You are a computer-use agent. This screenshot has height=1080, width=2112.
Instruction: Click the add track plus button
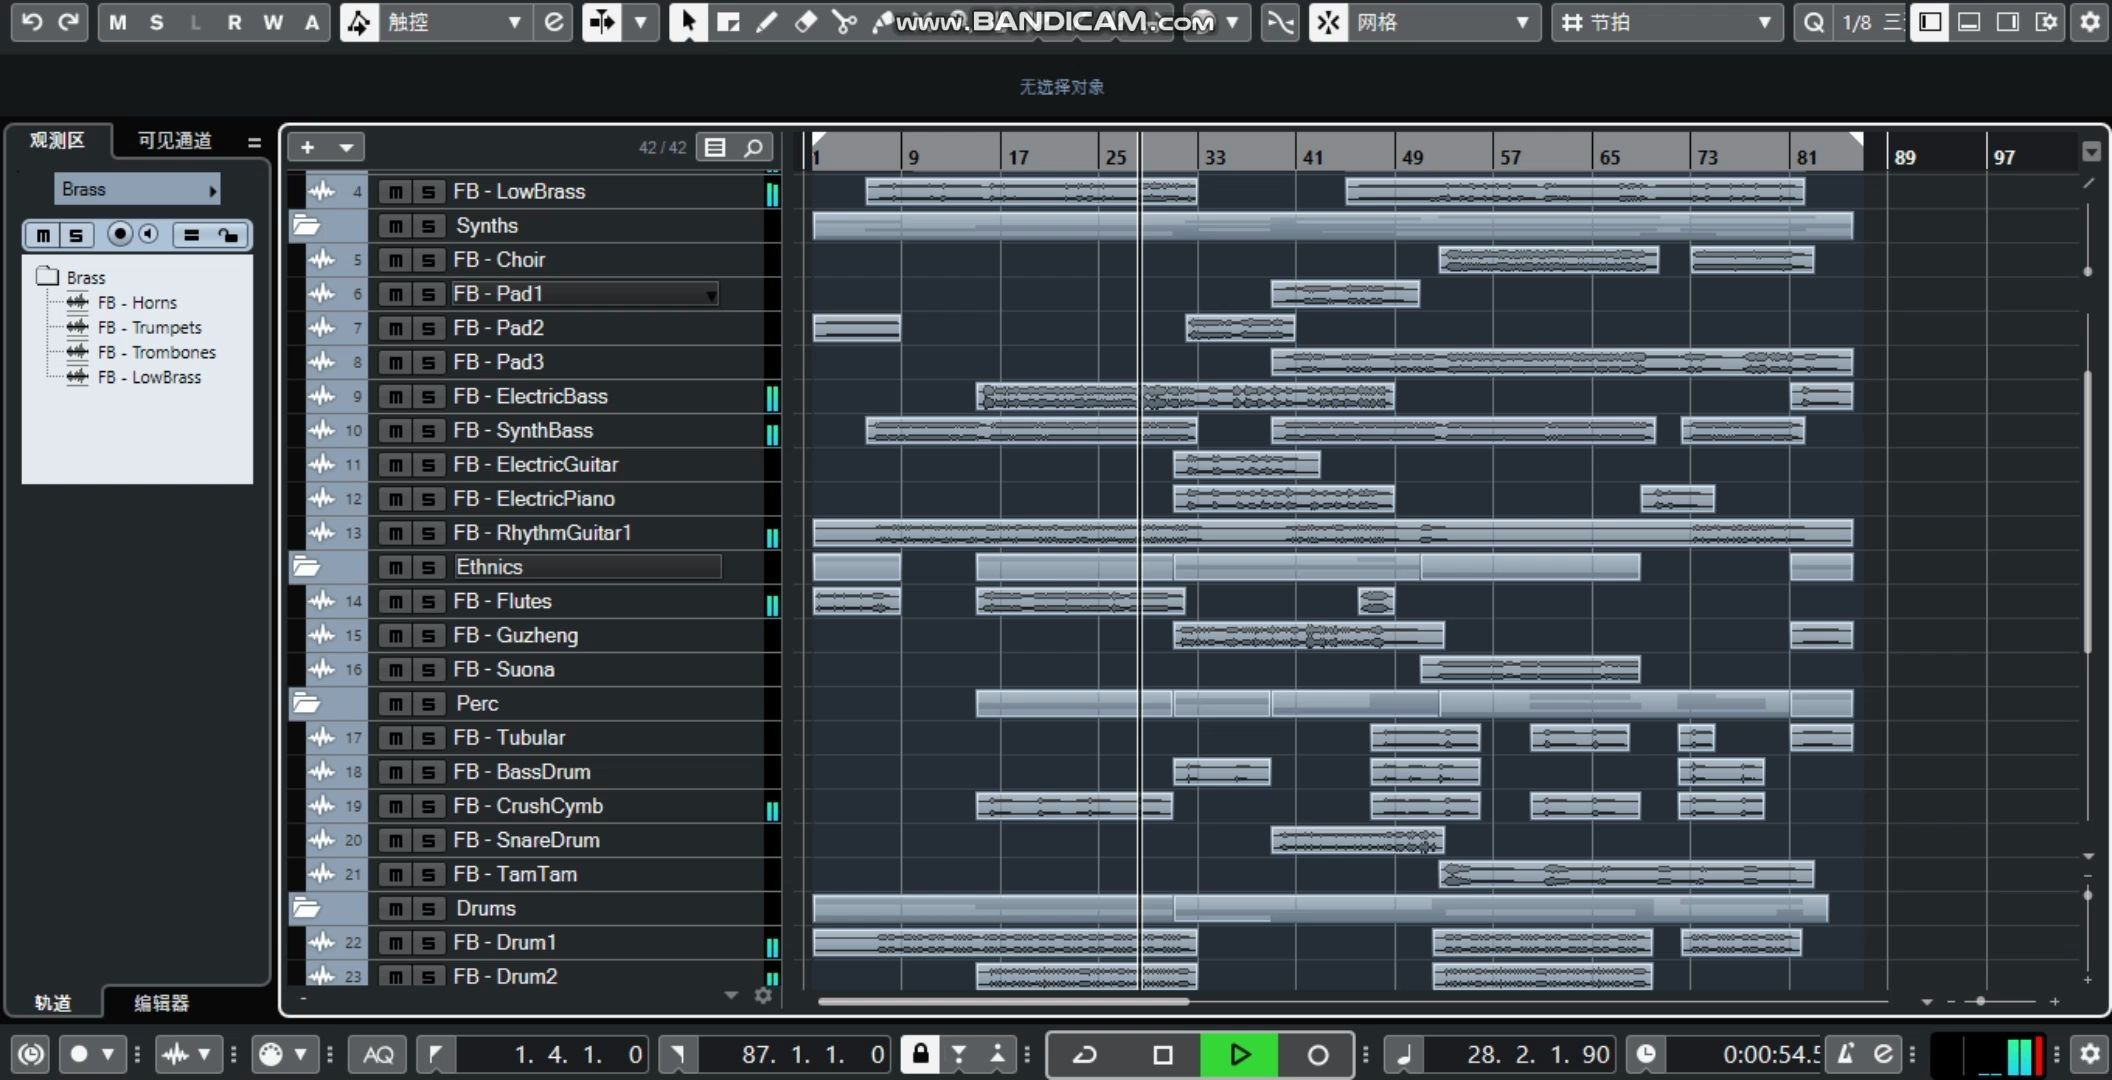(308, 148)
